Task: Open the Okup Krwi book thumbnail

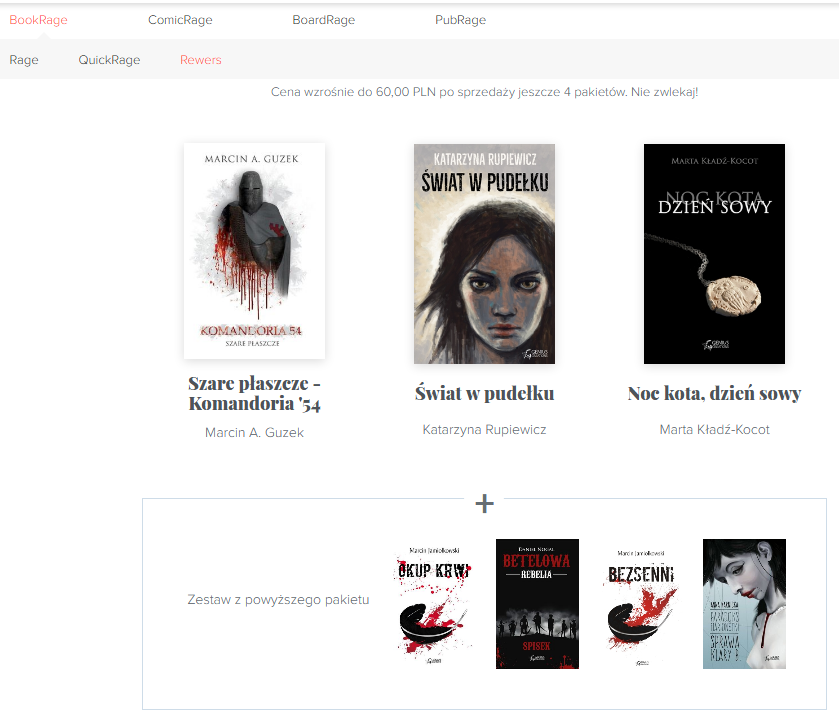Action: (434, 604)
